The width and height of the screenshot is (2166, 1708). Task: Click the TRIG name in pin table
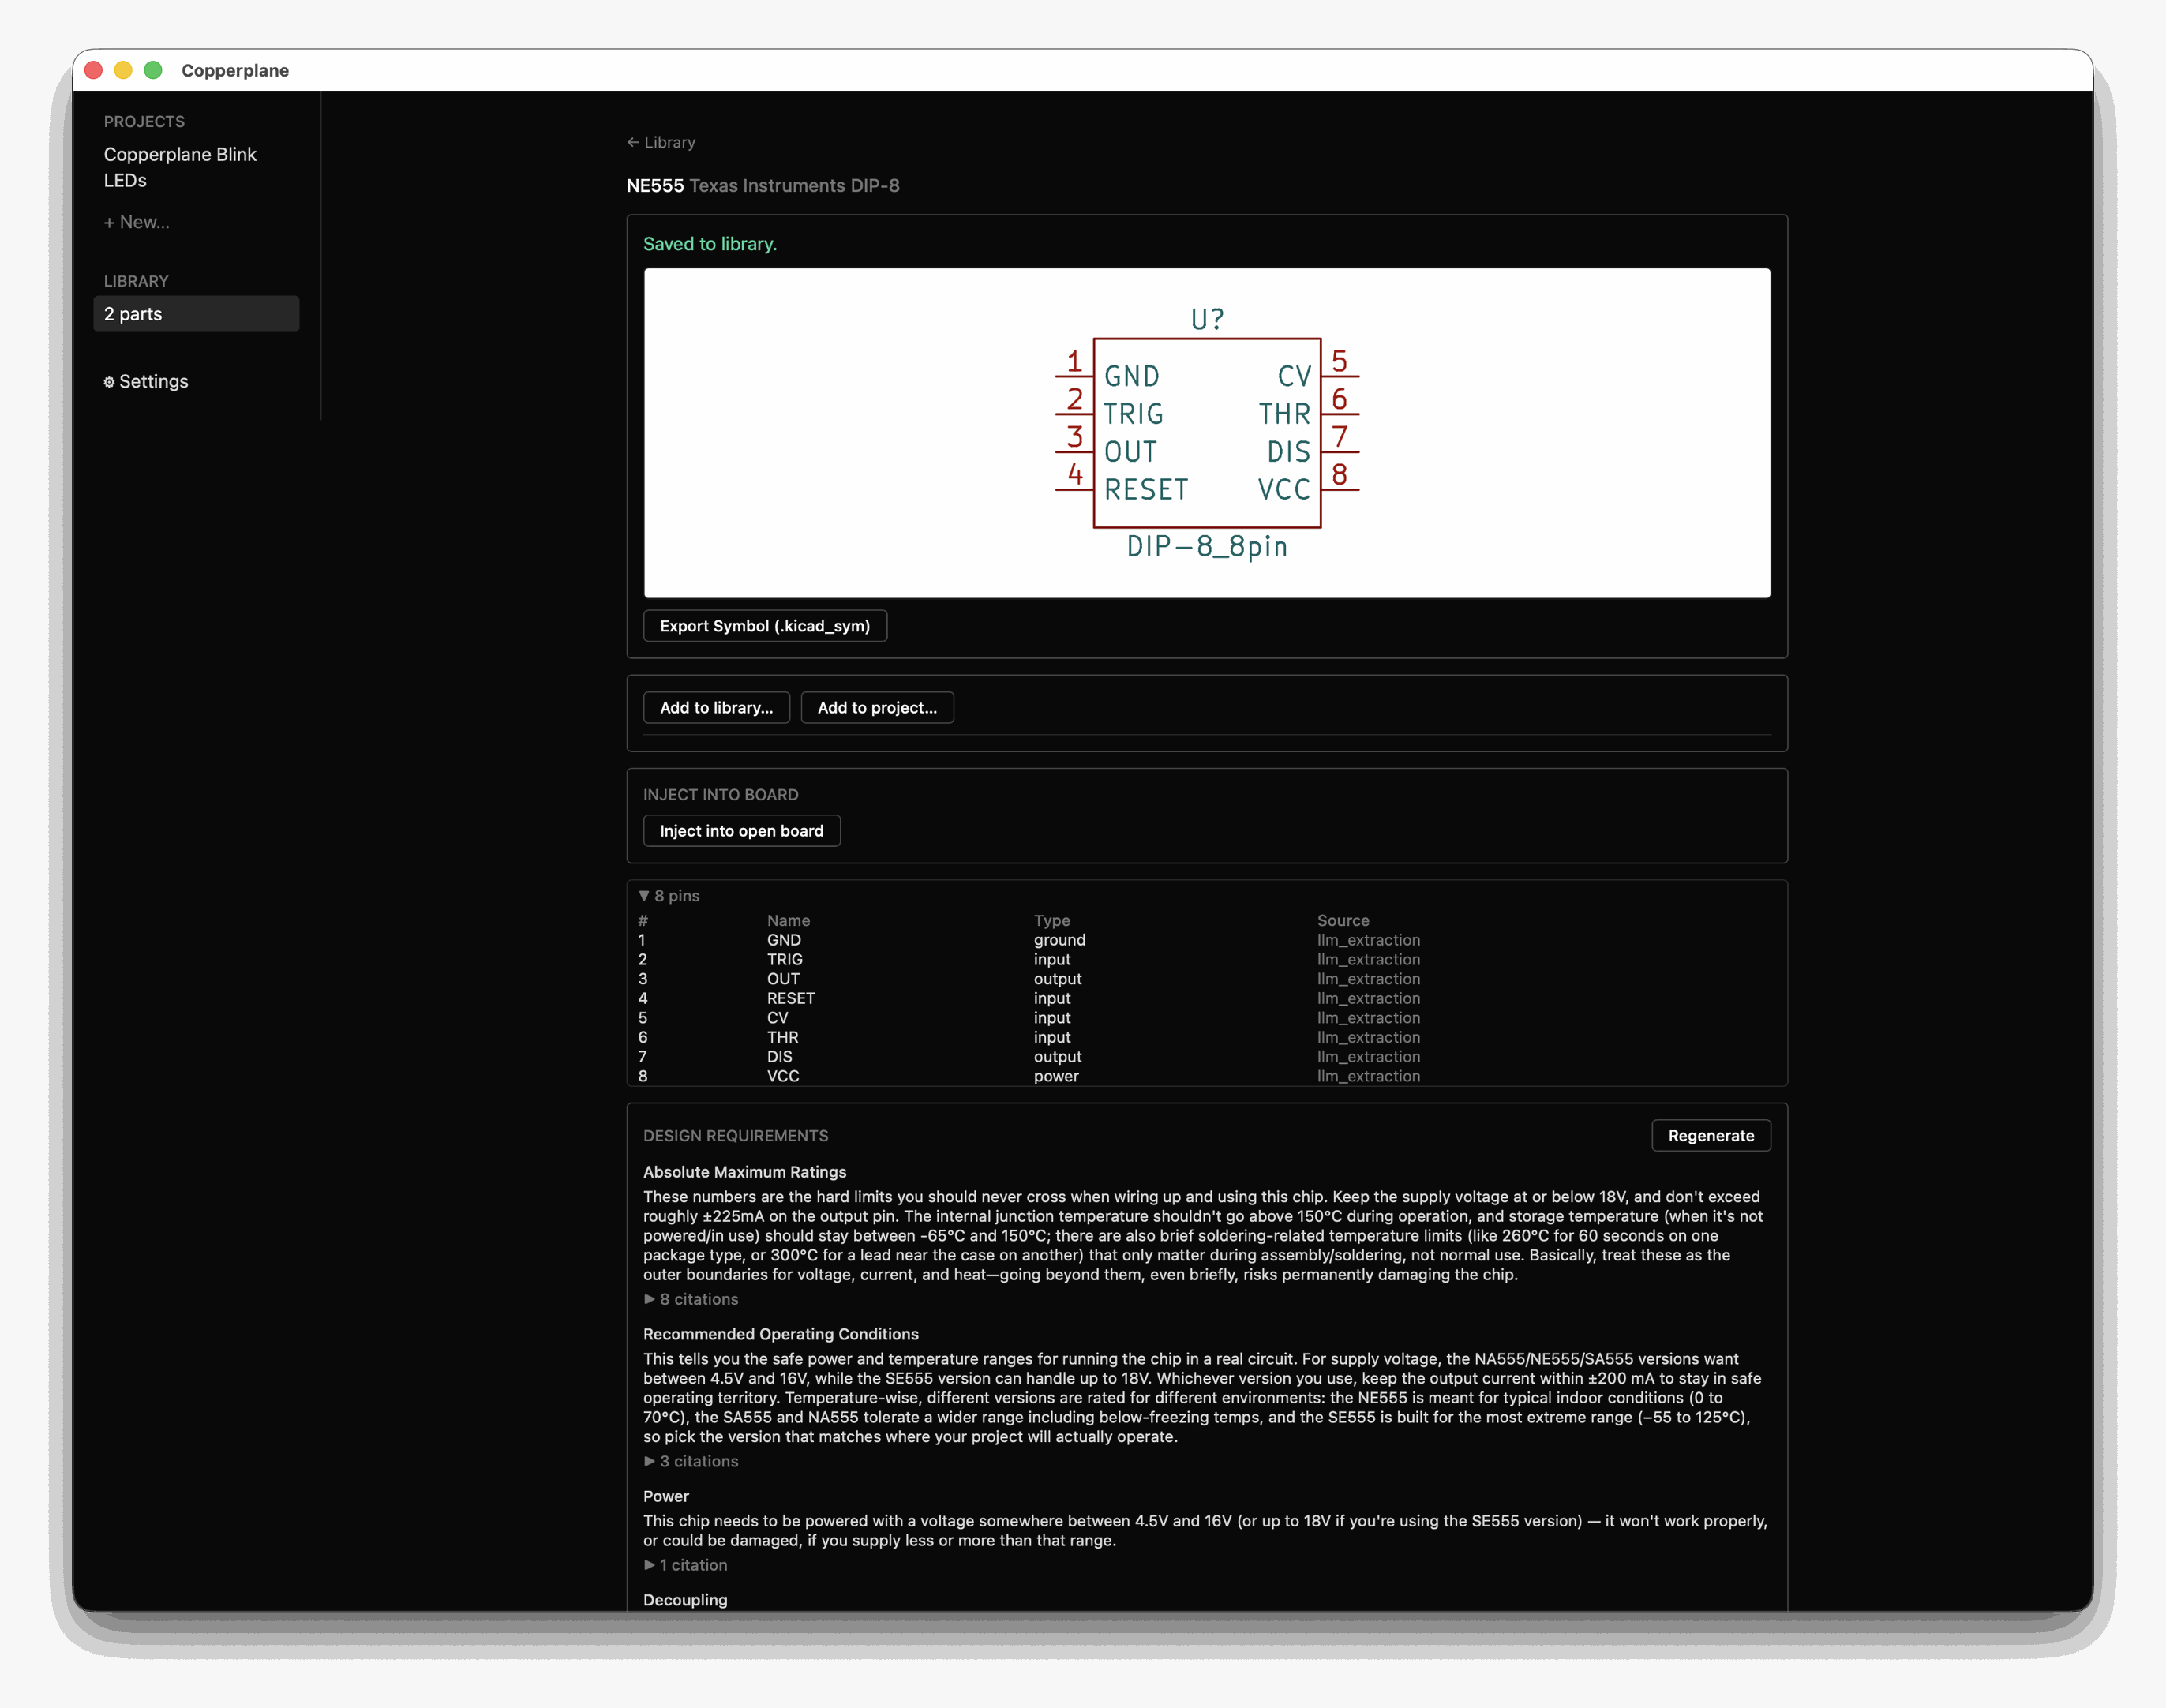[785, 959]
